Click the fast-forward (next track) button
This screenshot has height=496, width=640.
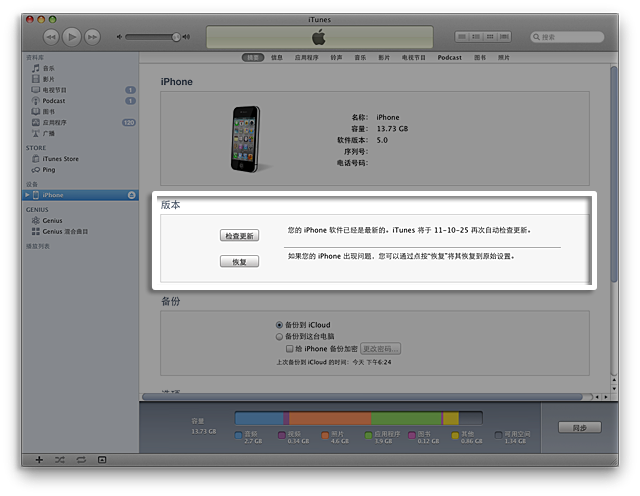[92, 37]
